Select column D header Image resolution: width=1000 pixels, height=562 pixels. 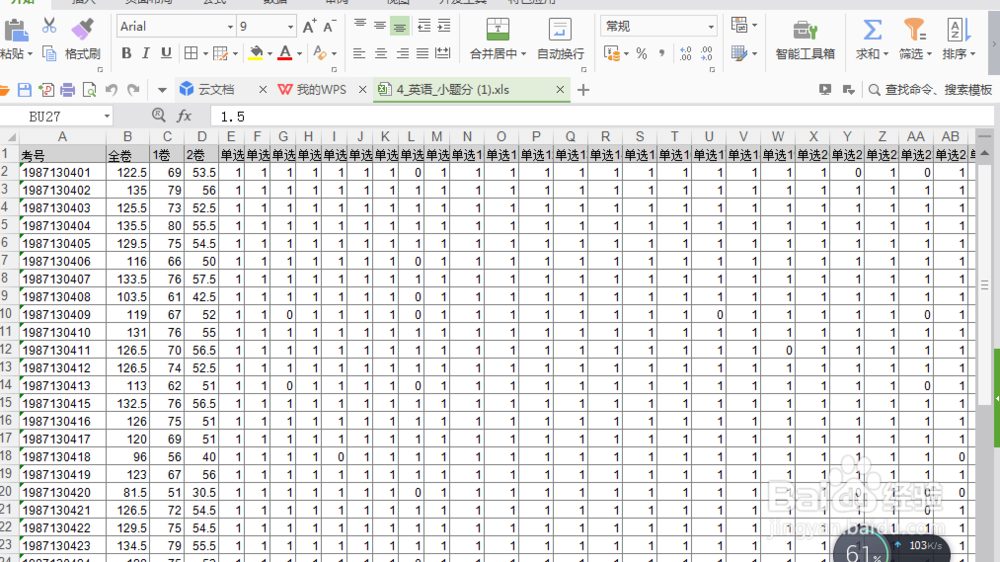click(x=202, y=137)
